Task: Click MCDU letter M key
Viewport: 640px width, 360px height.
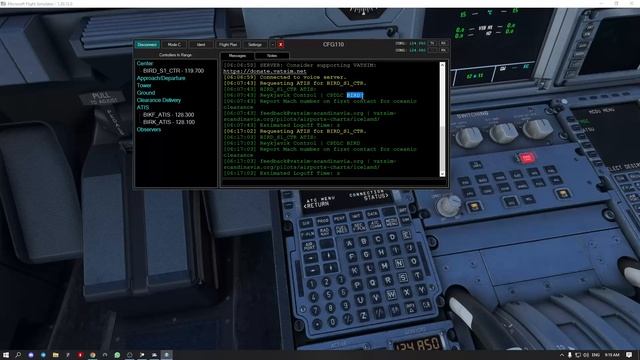Action: click(384, 266)
